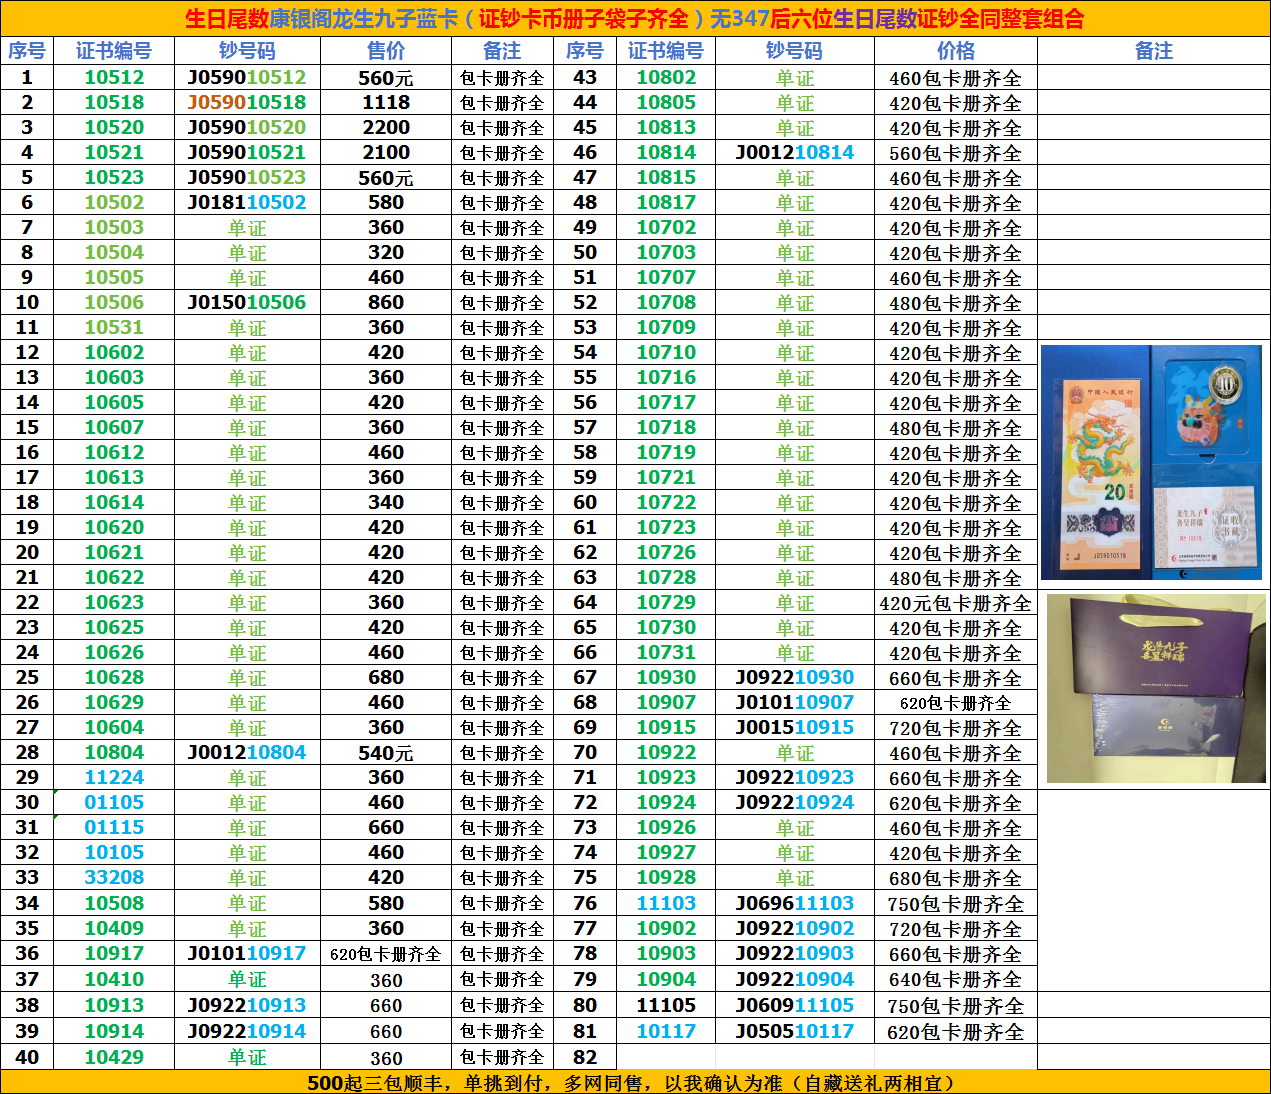The image size is (1271, 1094).
Task: Click the 420元包卡册齐全 cell in row 64
Action: tap(955, 603)
